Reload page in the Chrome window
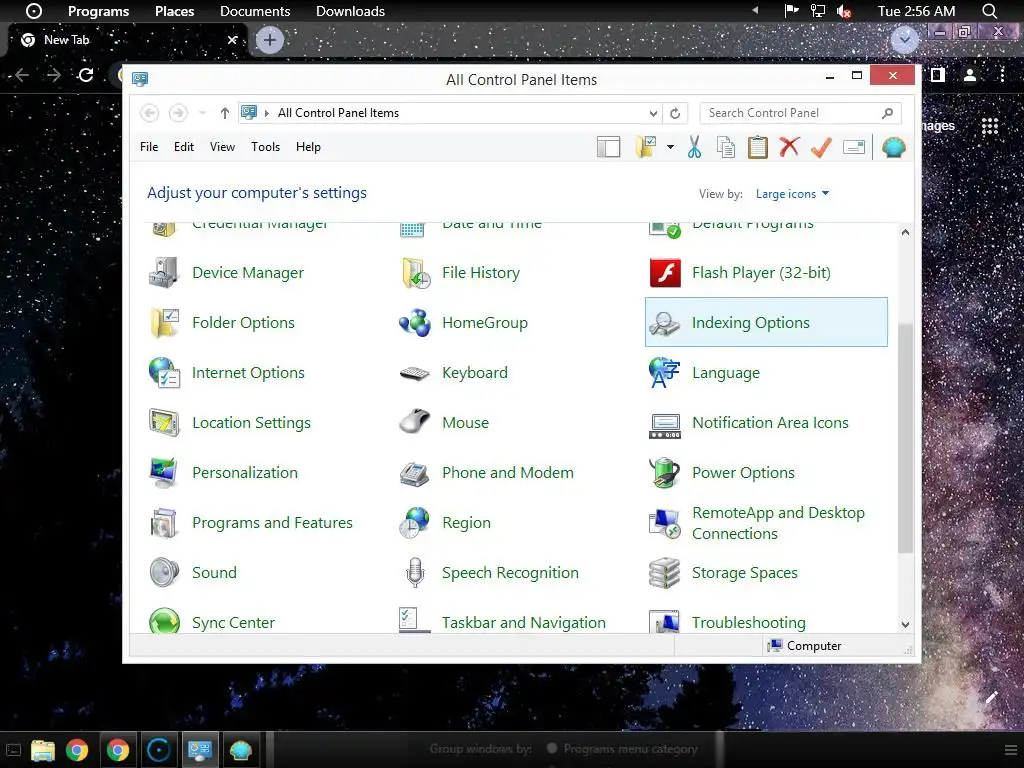The width and height of the screenshot is (1024, 768). [86, 75]
